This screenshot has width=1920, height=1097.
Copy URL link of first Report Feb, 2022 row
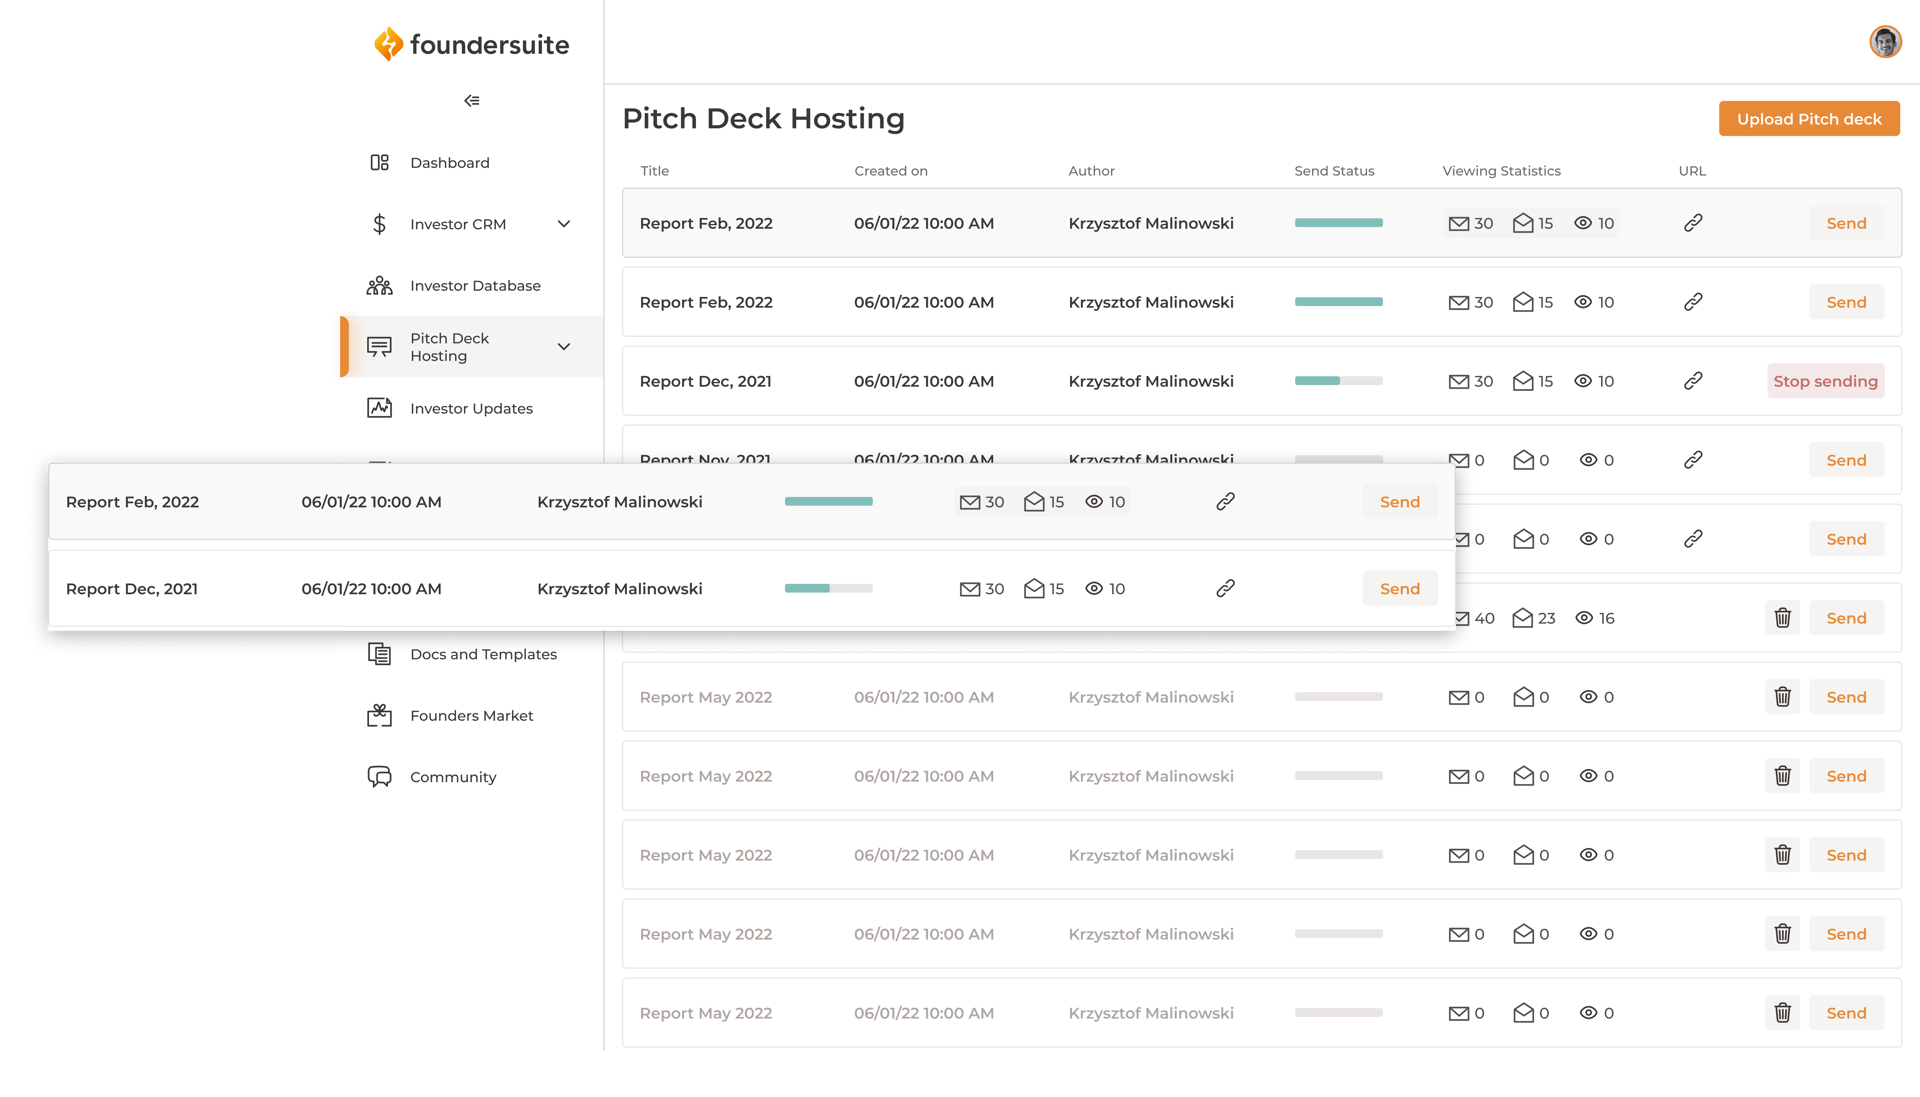tap(1693, 223)
